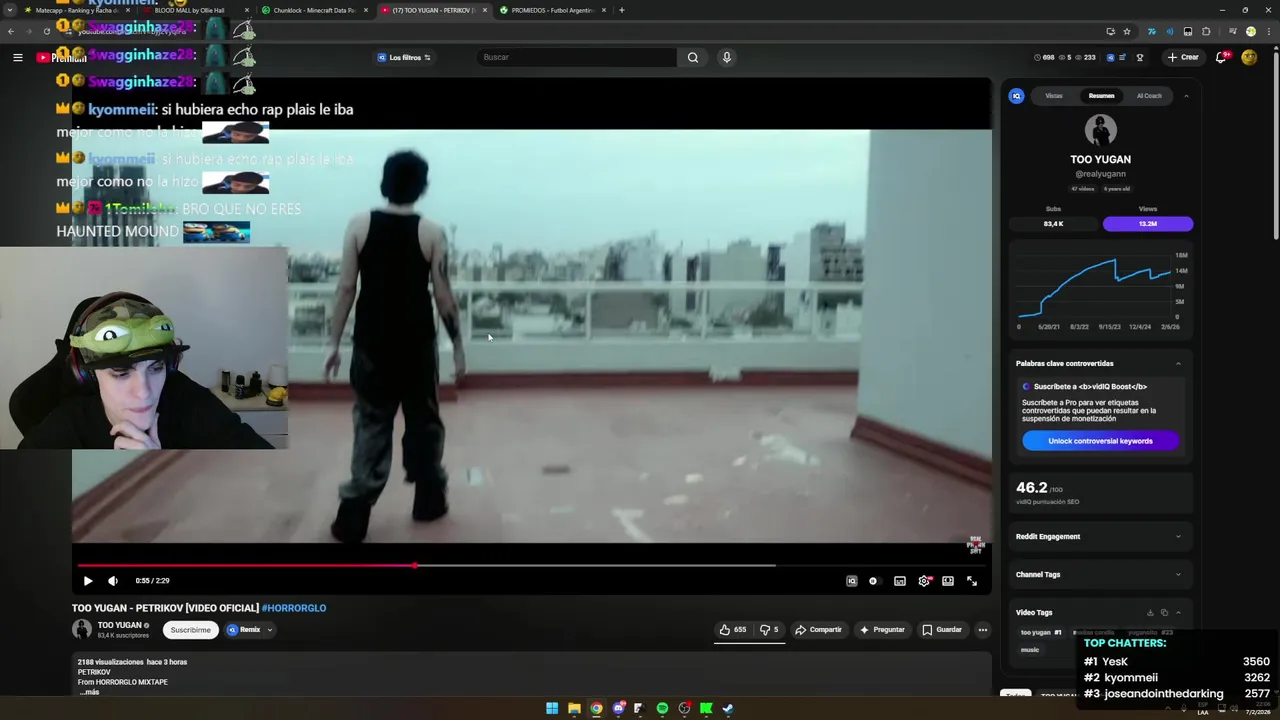Toggle autoplay switch in the player
Image resolution: width=1280 pixels, height=720 pixels.
pos(874,581)
